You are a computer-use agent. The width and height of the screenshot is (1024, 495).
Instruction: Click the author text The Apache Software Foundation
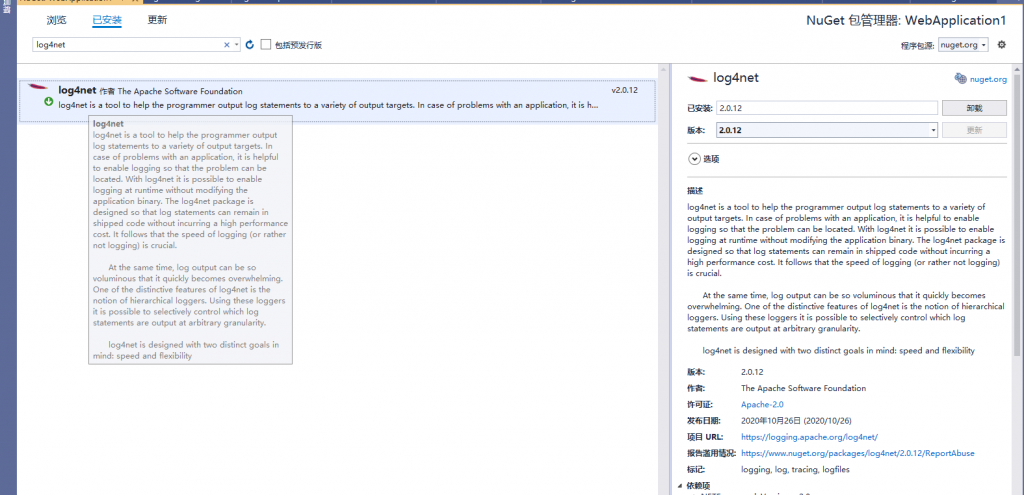[803, 388]
